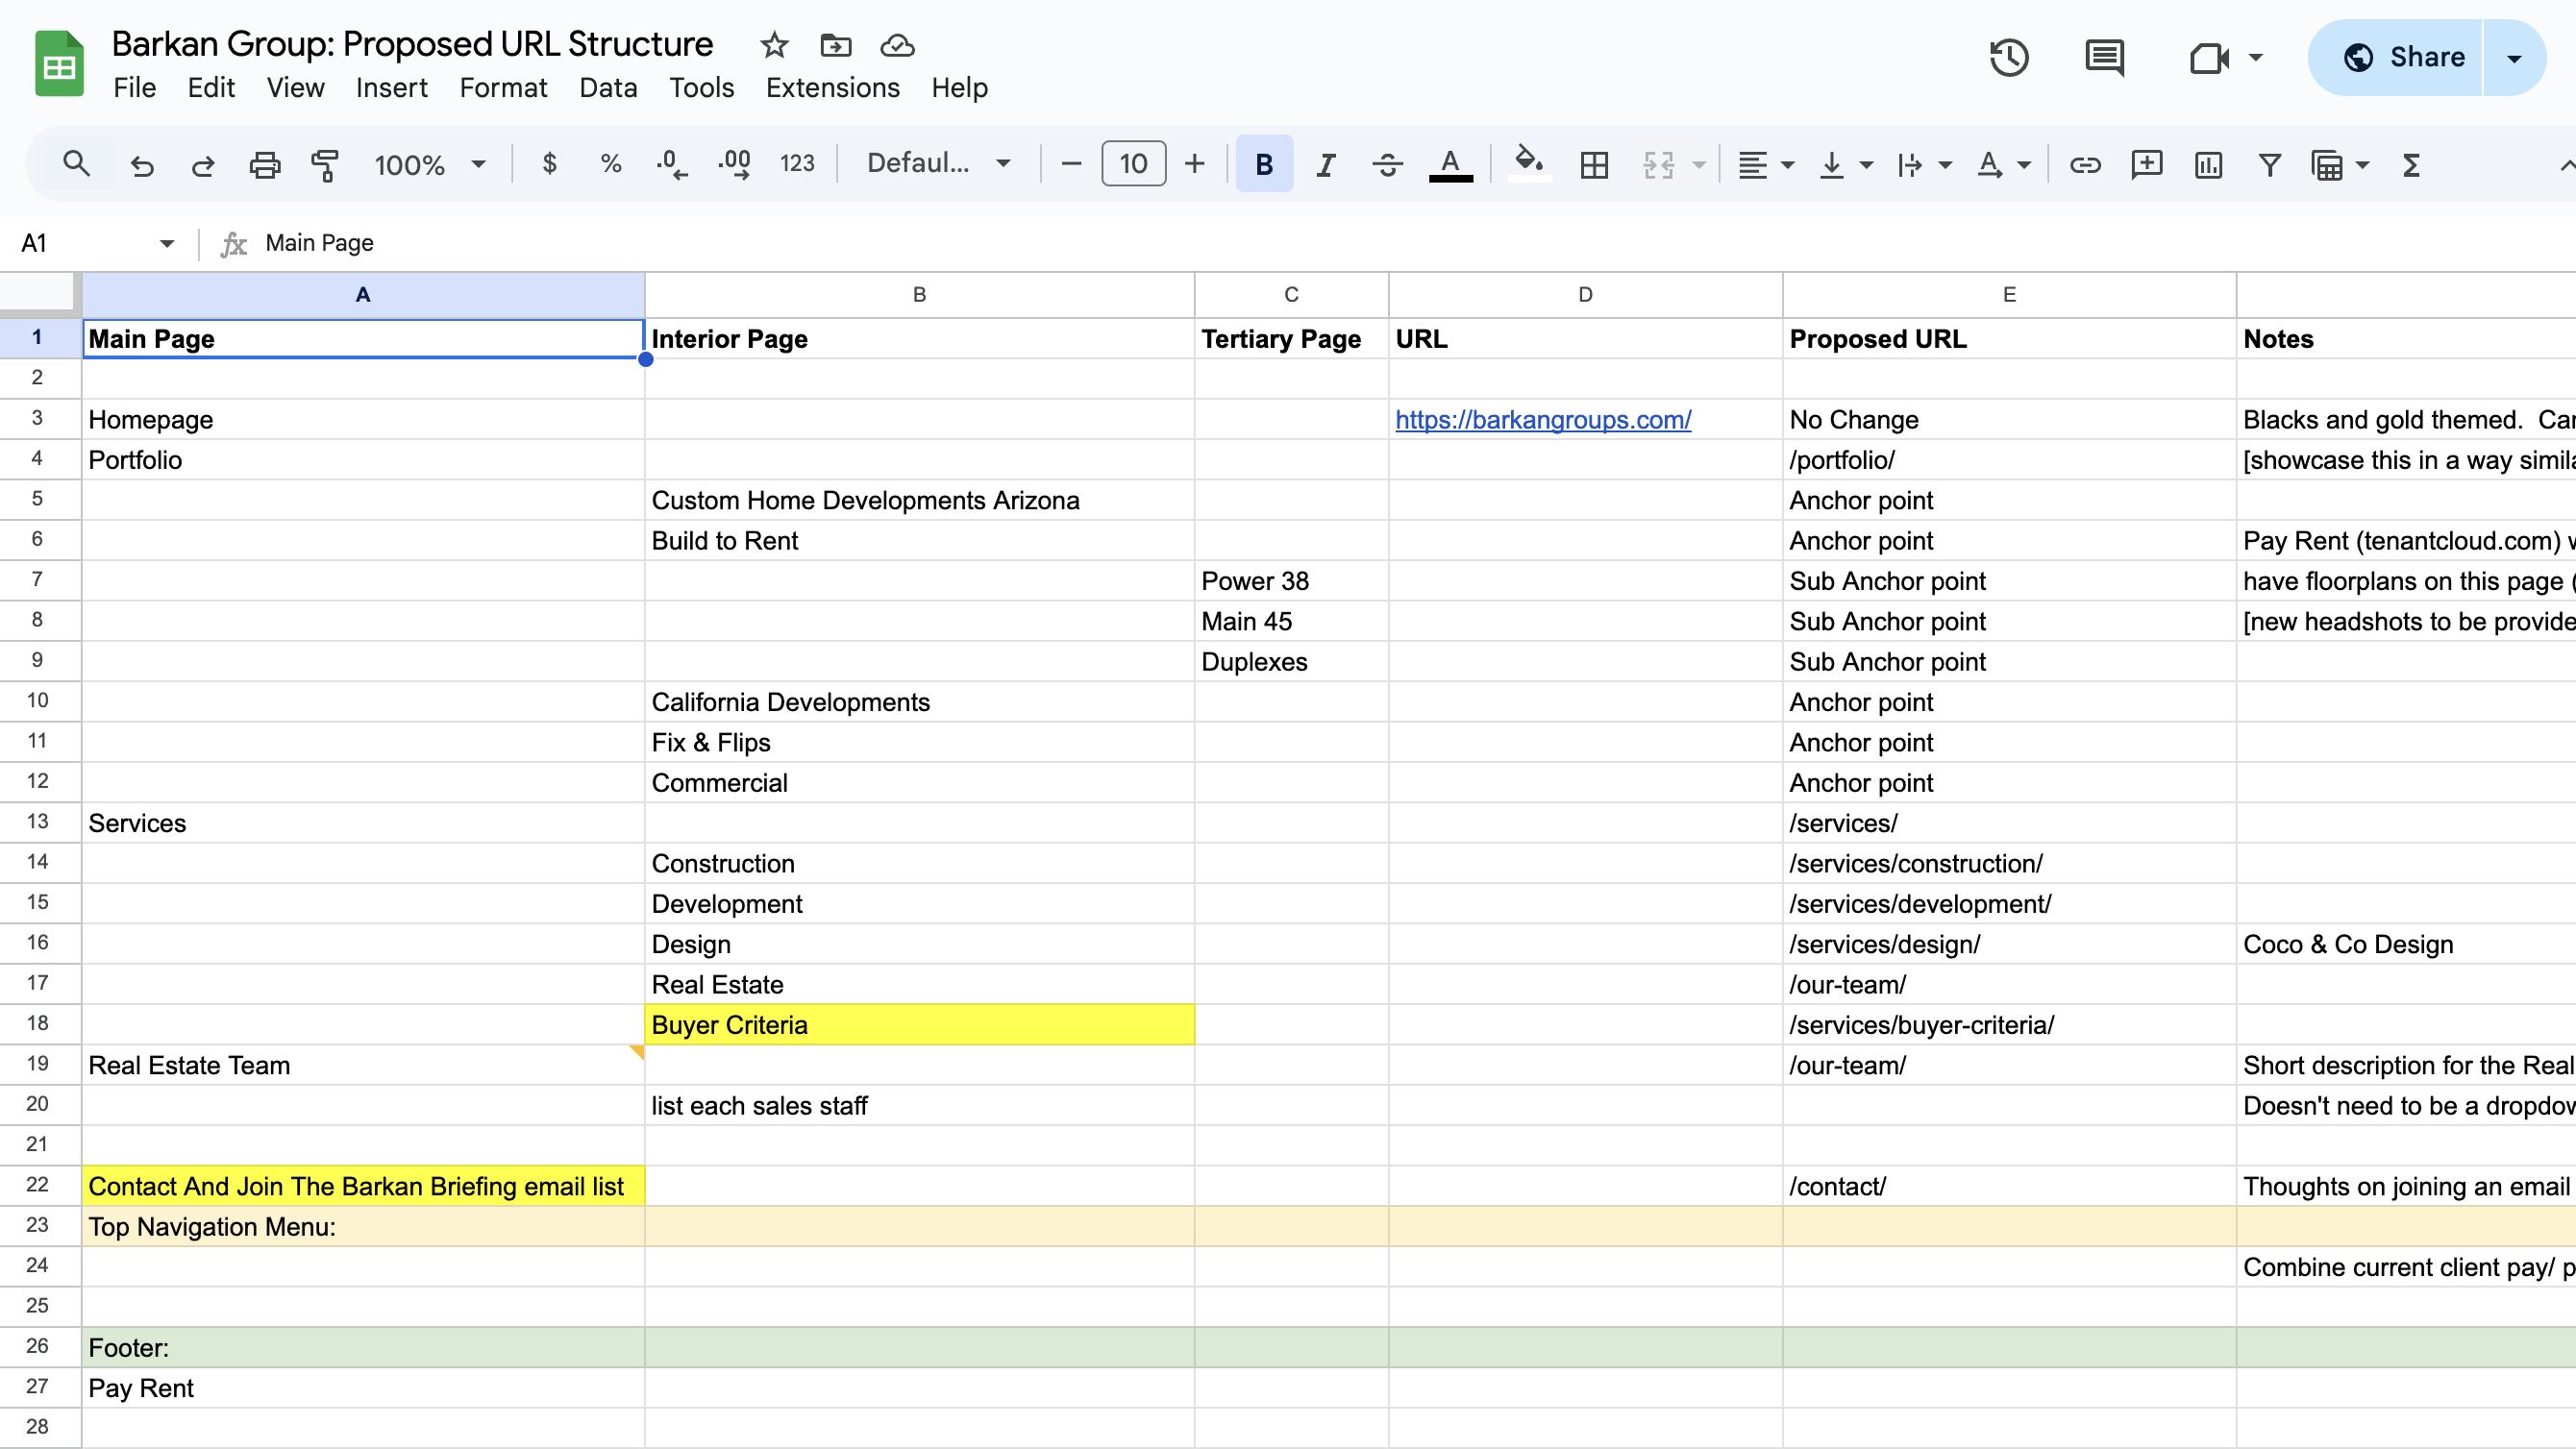The width and height of the screenshot is (2576, 1449).
Task: Increase decimal places icon
Action: [x=734, y=164]
